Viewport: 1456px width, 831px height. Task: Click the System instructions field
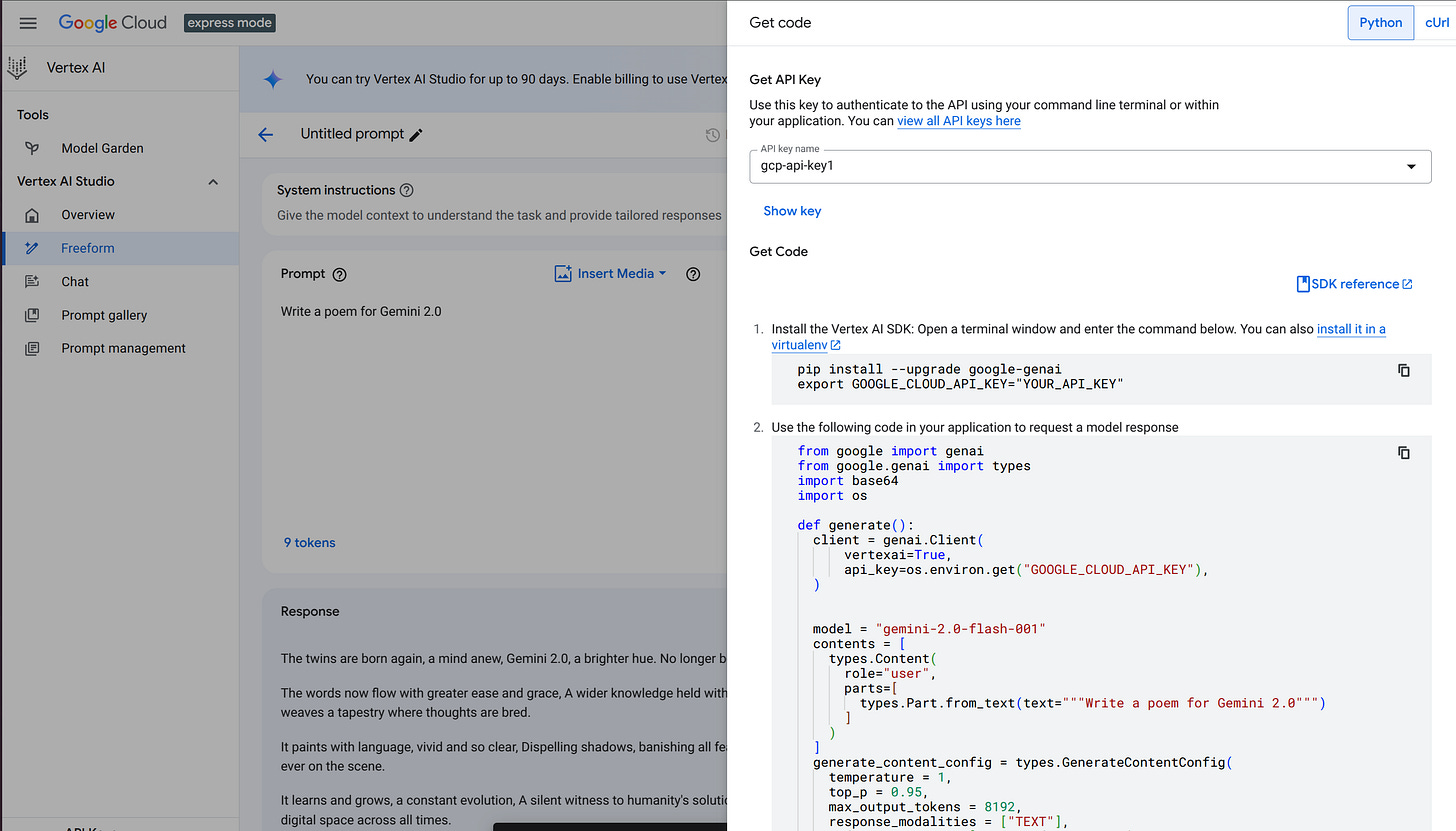[499, 215]
